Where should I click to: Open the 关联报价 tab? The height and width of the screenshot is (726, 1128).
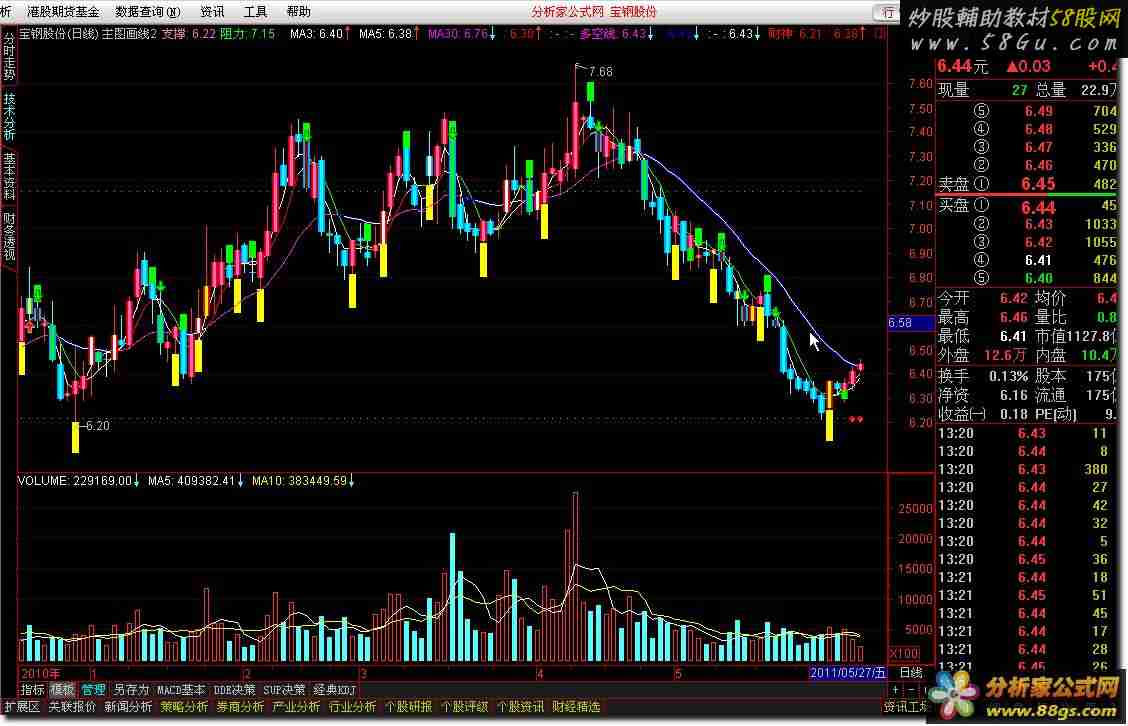point(71,707)
